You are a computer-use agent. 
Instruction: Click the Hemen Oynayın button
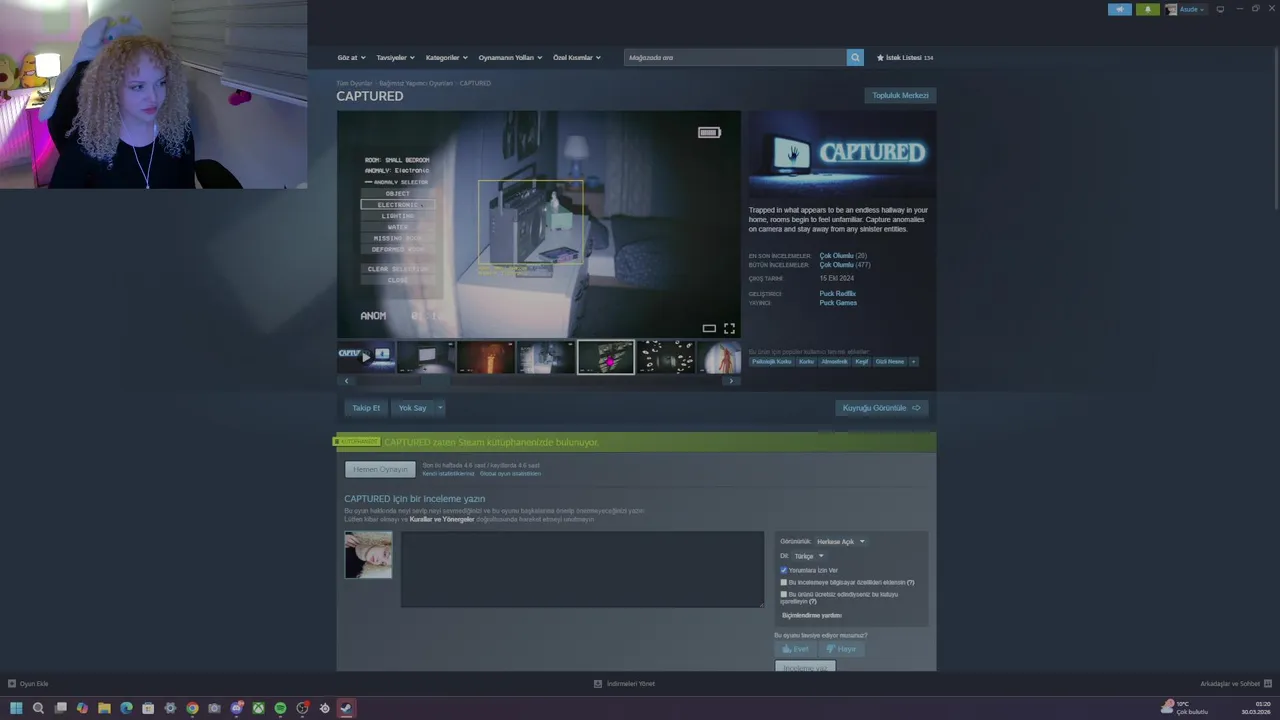click(380, 469)
